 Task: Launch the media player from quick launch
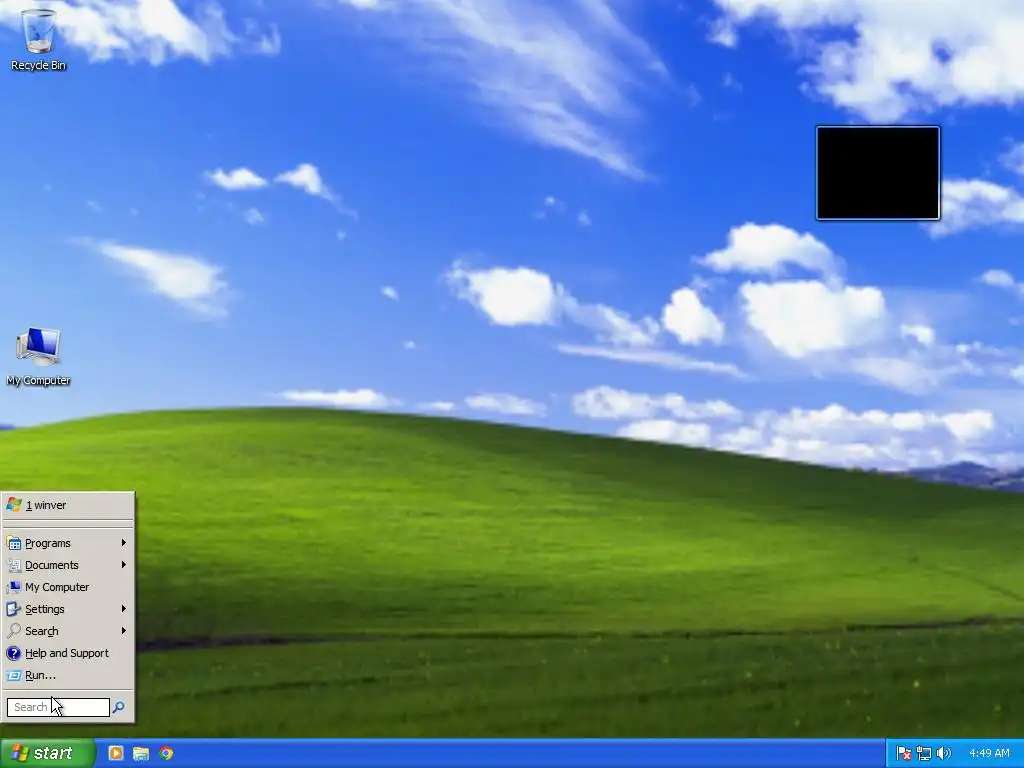click(x=116, y=753)
